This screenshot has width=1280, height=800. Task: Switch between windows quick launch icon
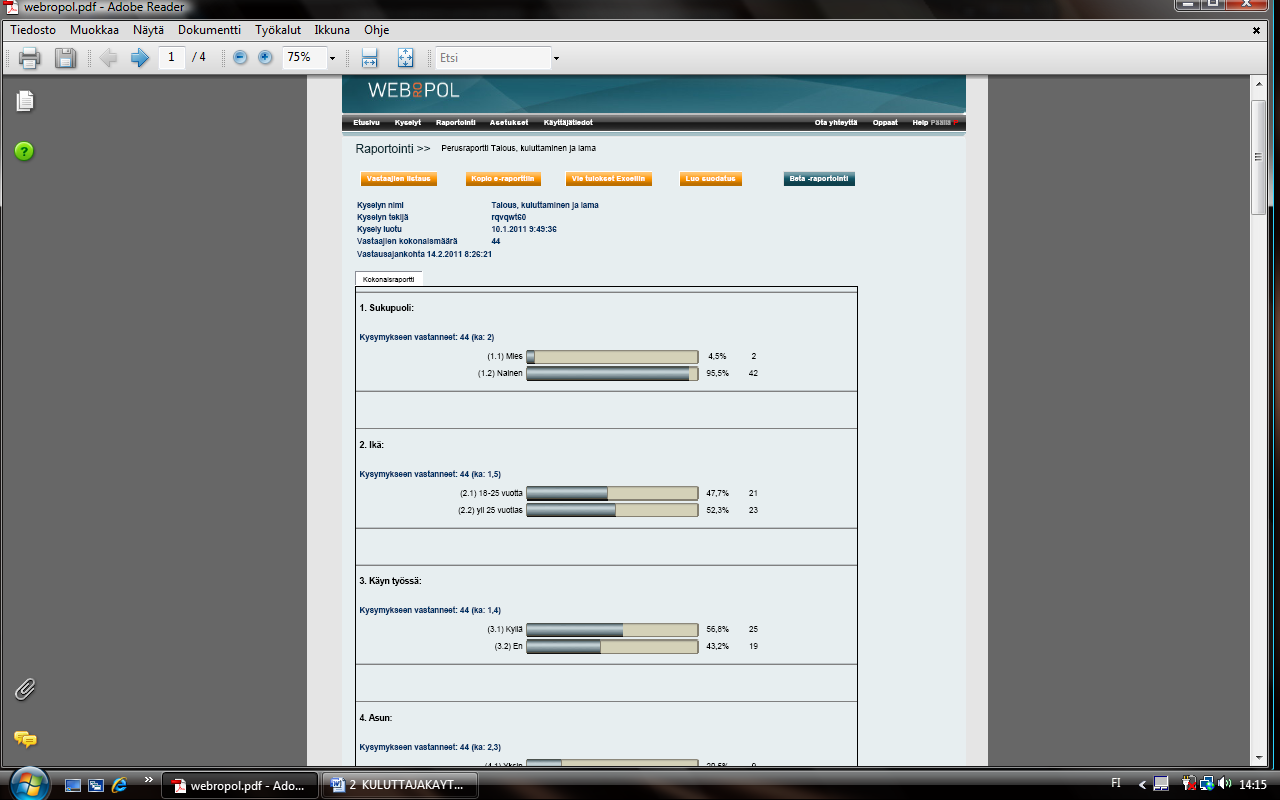coord(96,785)
